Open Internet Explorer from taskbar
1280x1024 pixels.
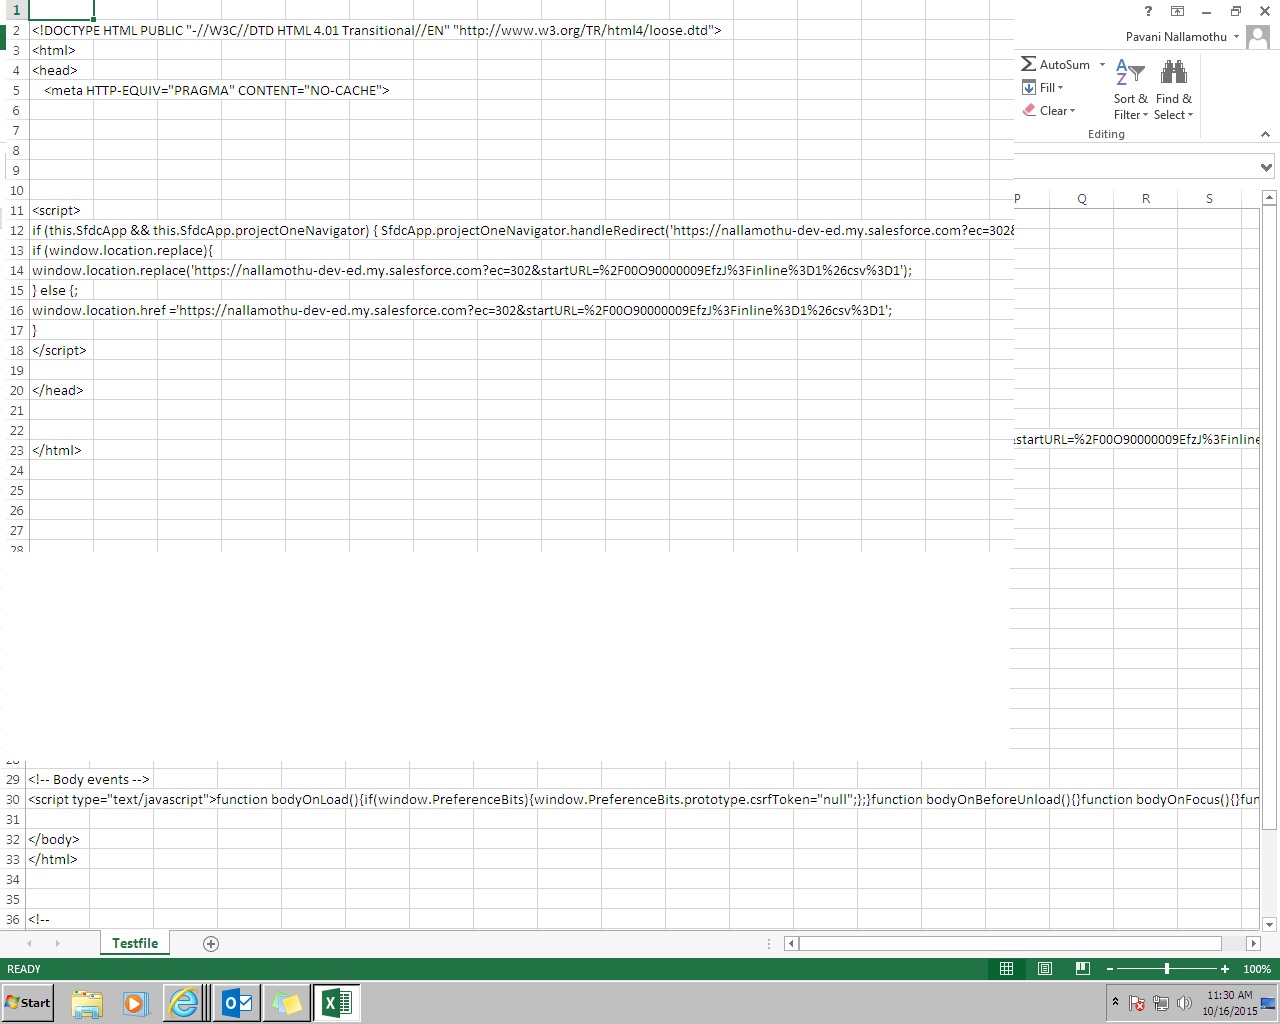[185, 1003]
